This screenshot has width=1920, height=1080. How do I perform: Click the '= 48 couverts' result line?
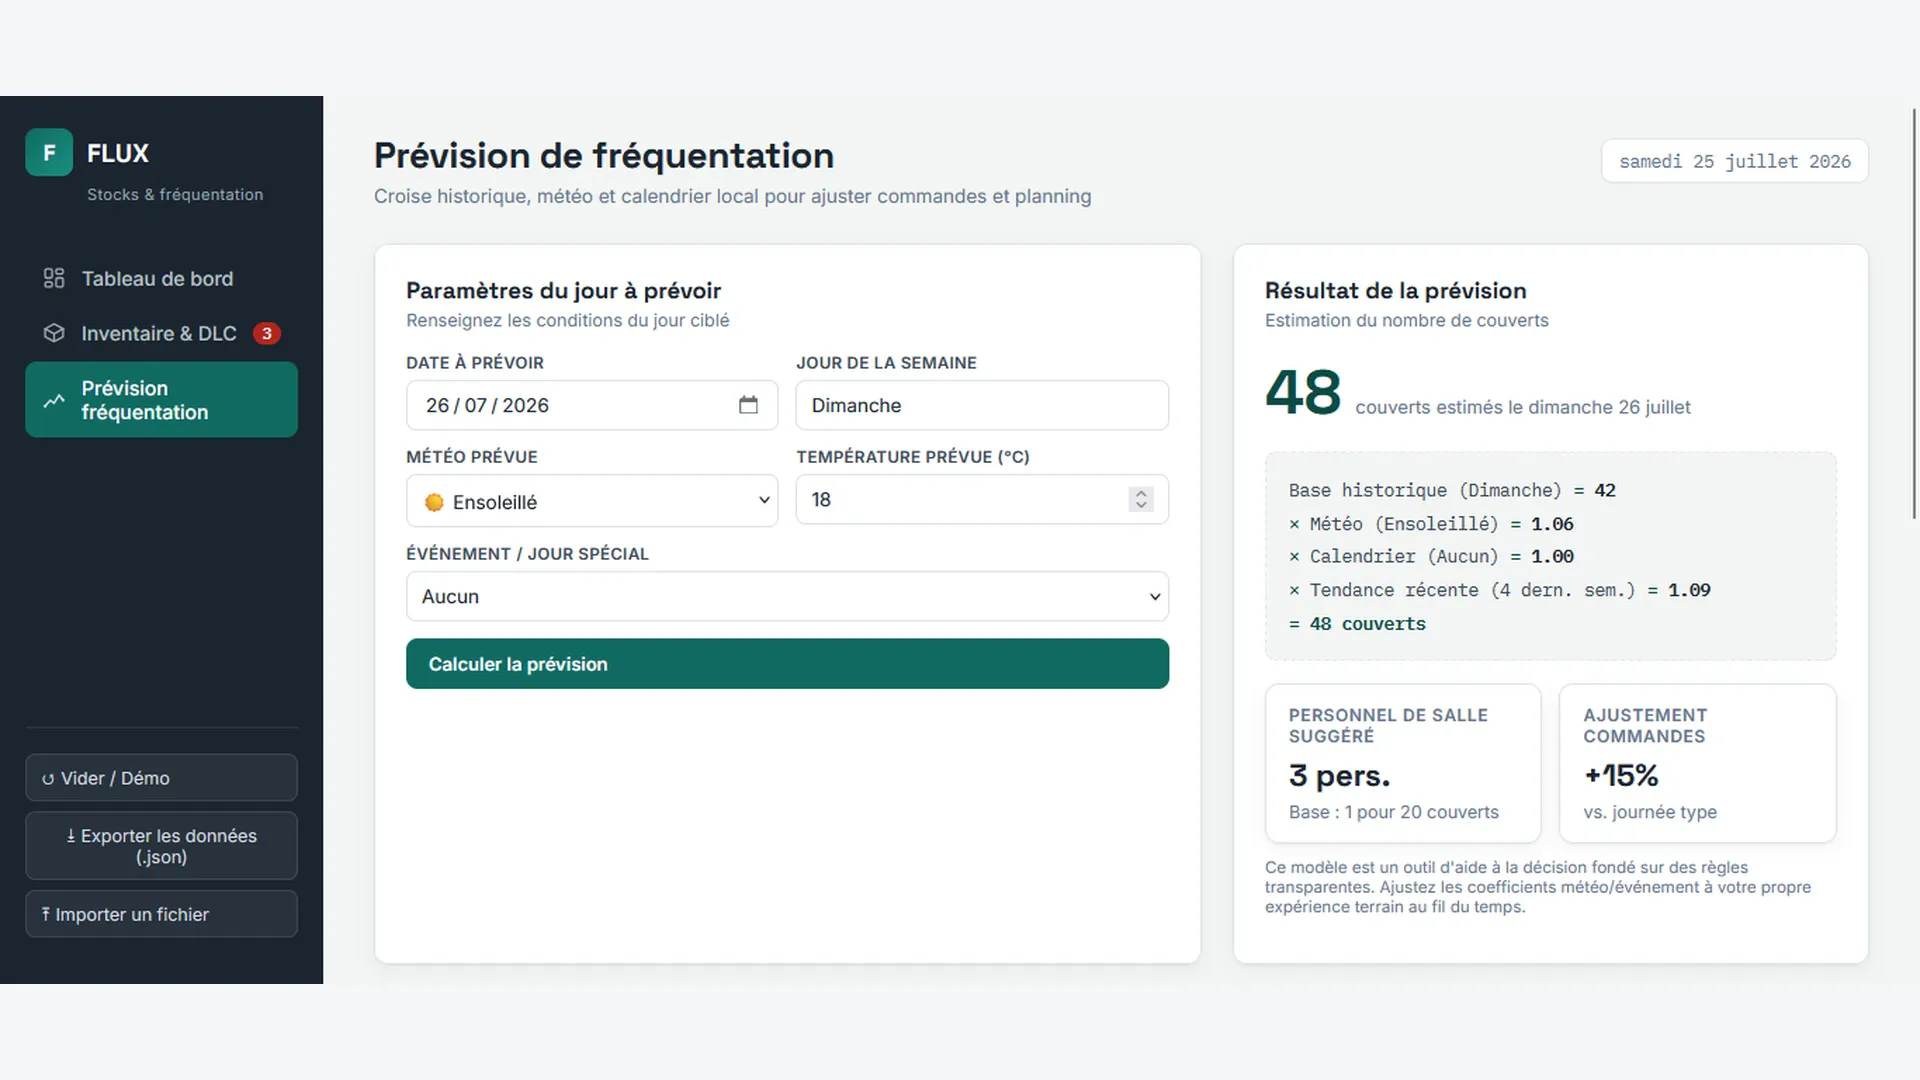point(1357,624)
